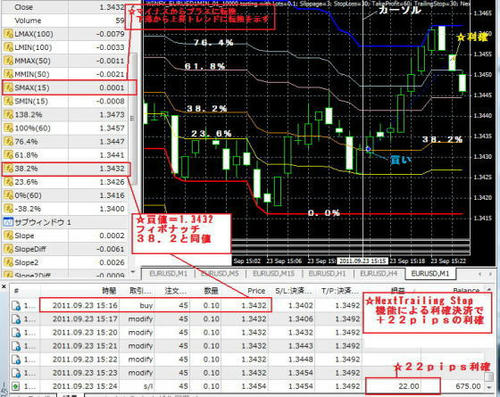The image size is (500, 397).
Task: Click the 61.8% indicator icon
Action: point(8,155)
